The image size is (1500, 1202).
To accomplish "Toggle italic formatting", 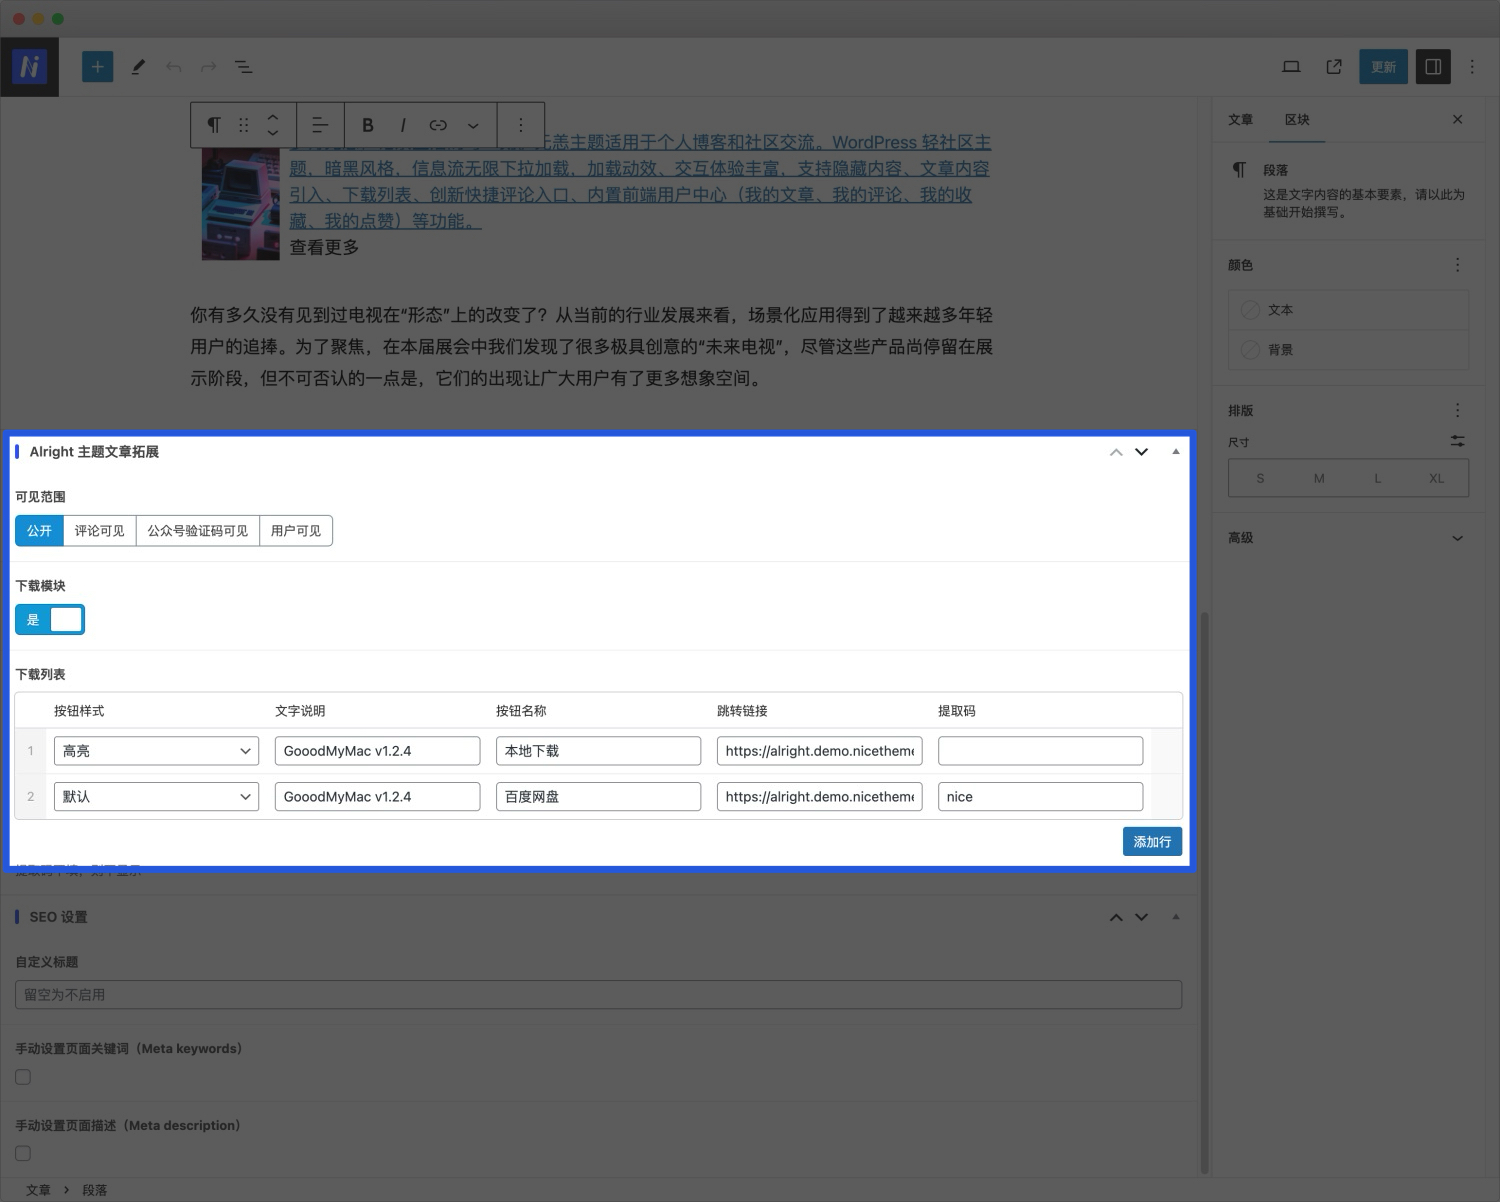I will point(402,125).
